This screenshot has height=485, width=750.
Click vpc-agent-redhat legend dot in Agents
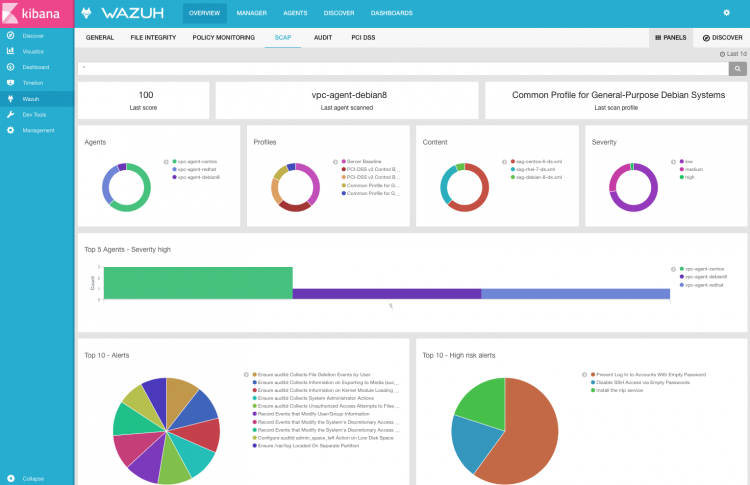click(175, 169)
